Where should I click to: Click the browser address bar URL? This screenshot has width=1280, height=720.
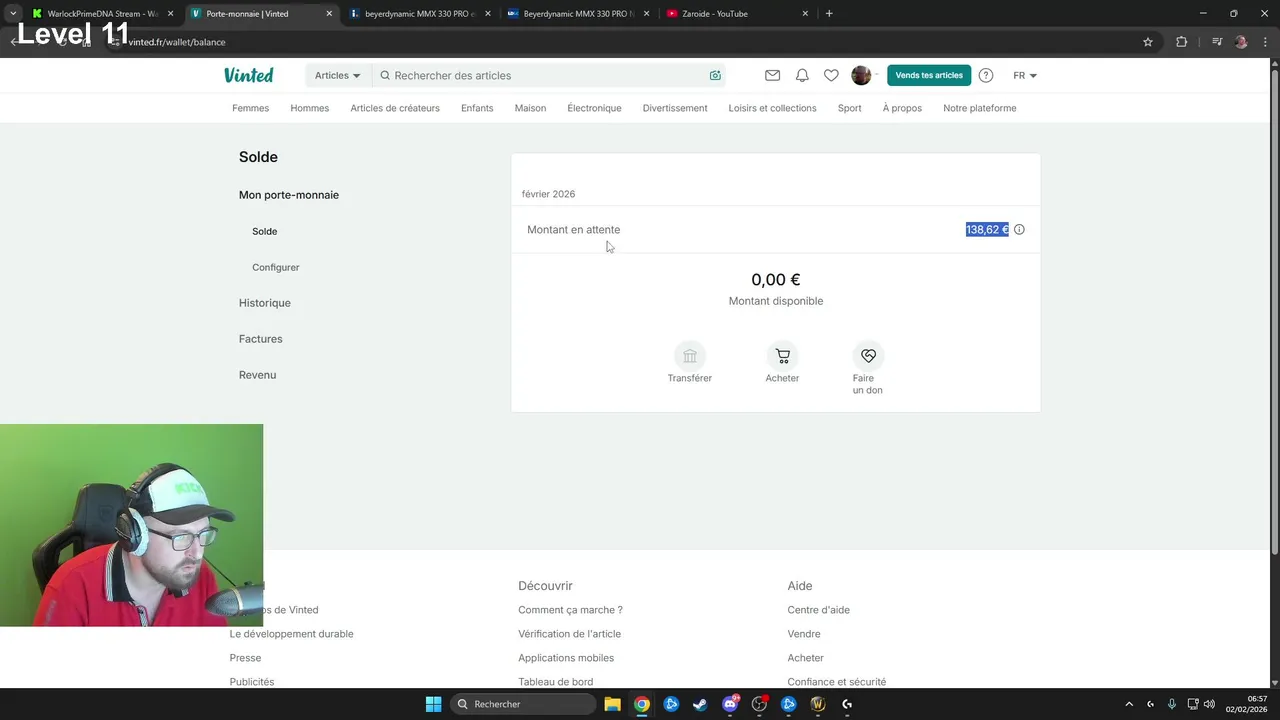pyautogui.click(x=177, y=42)
